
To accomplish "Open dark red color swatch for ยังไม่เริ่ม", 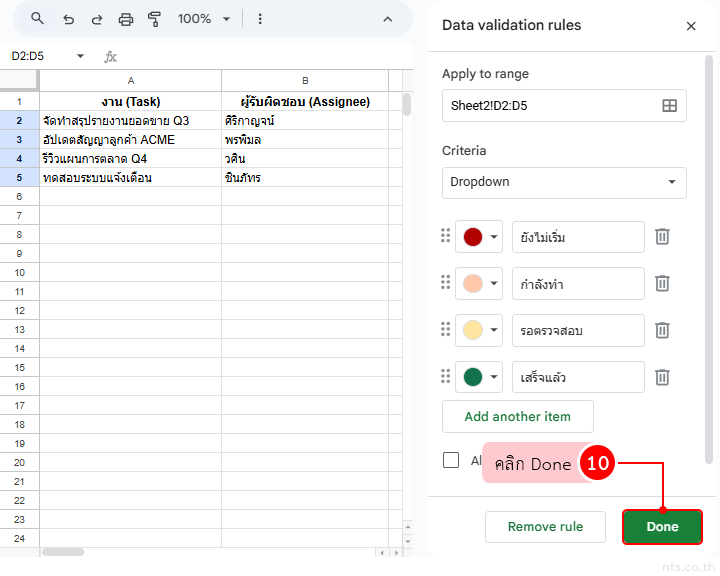I will [480, 237].
